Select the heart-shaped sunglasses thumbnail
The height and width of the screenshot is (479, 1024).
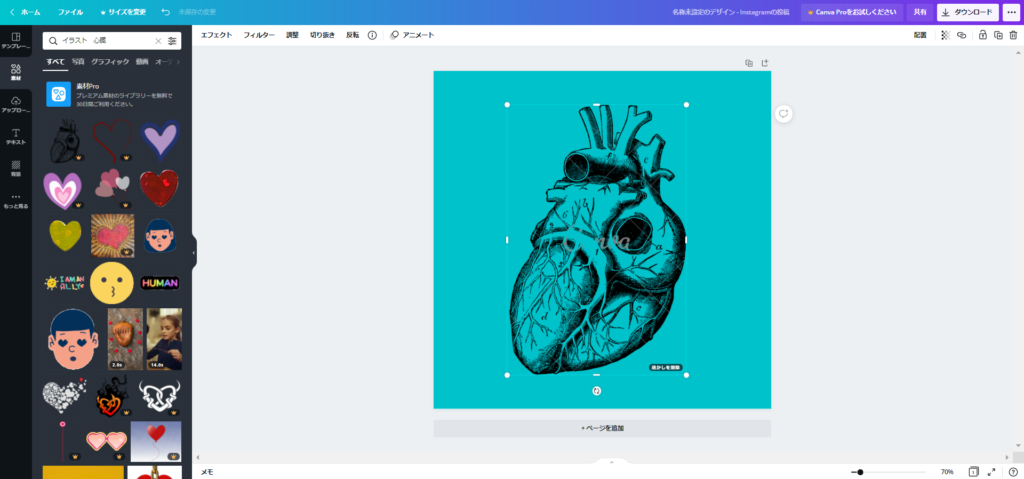106,442
